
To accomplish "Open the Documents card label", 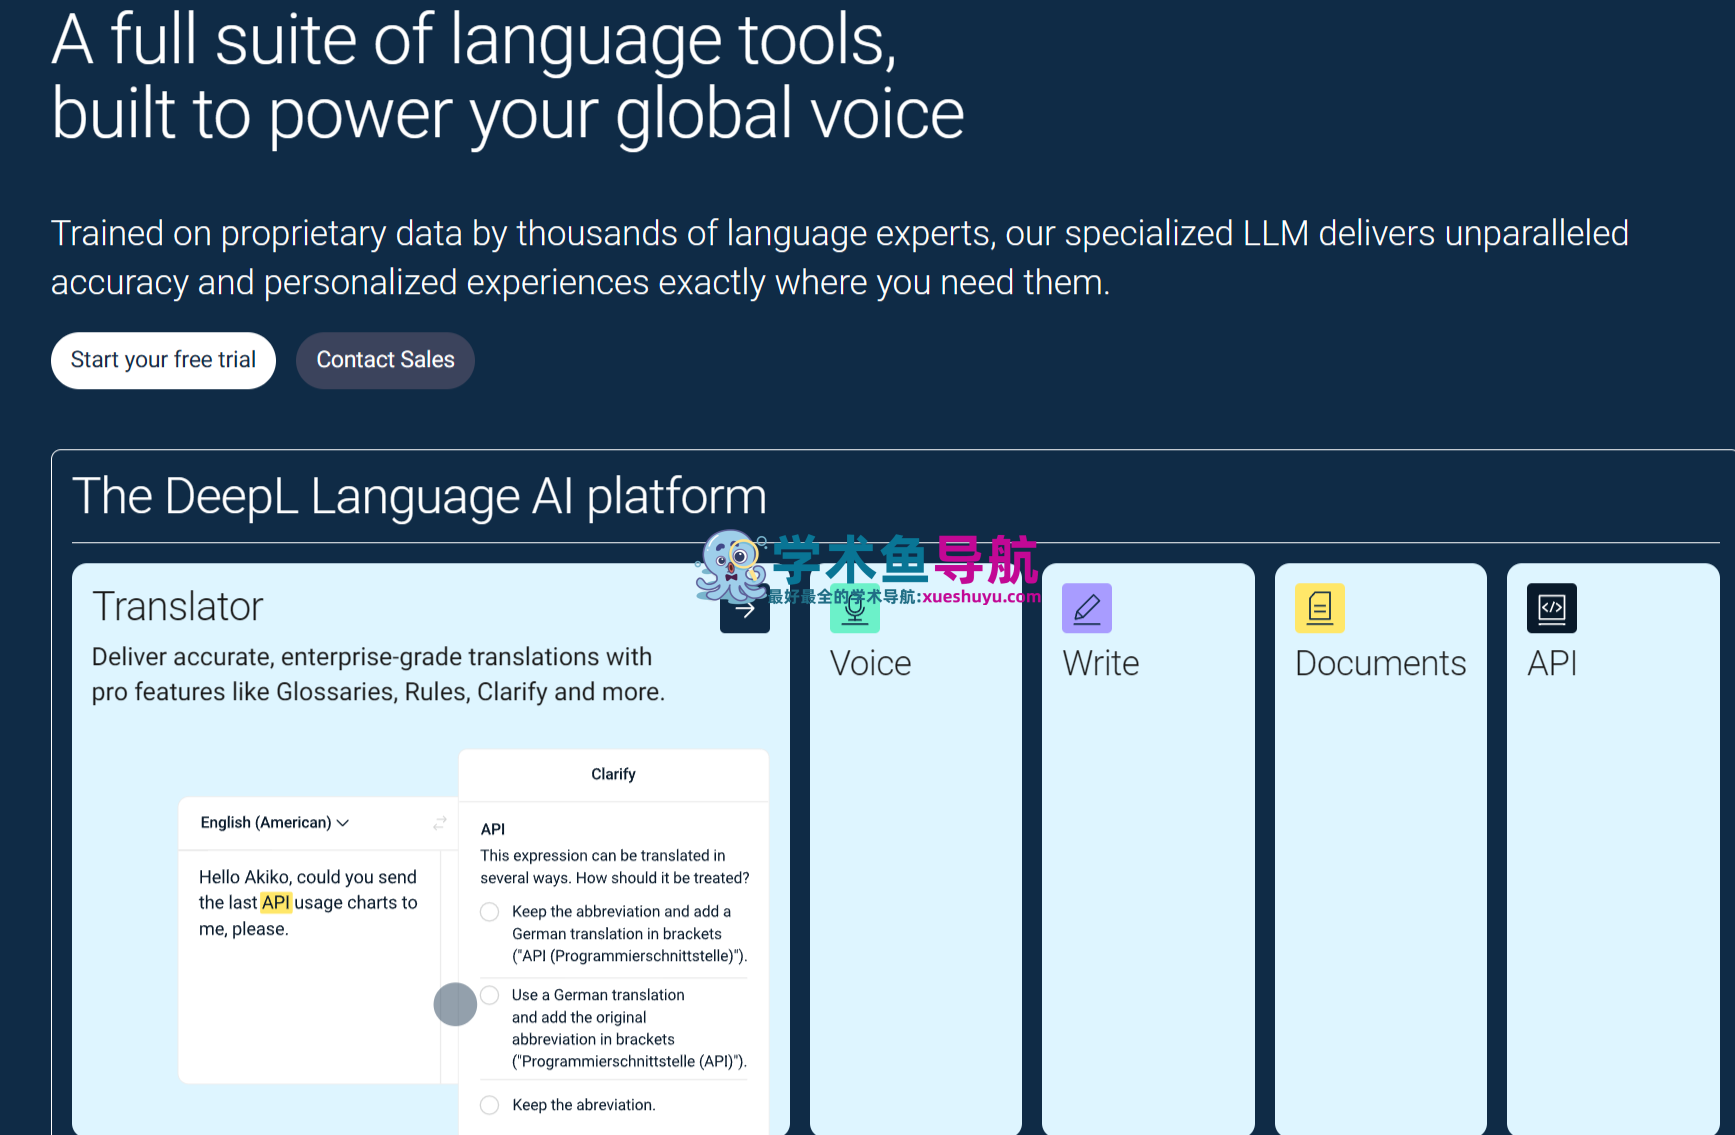I will 1380,664.
